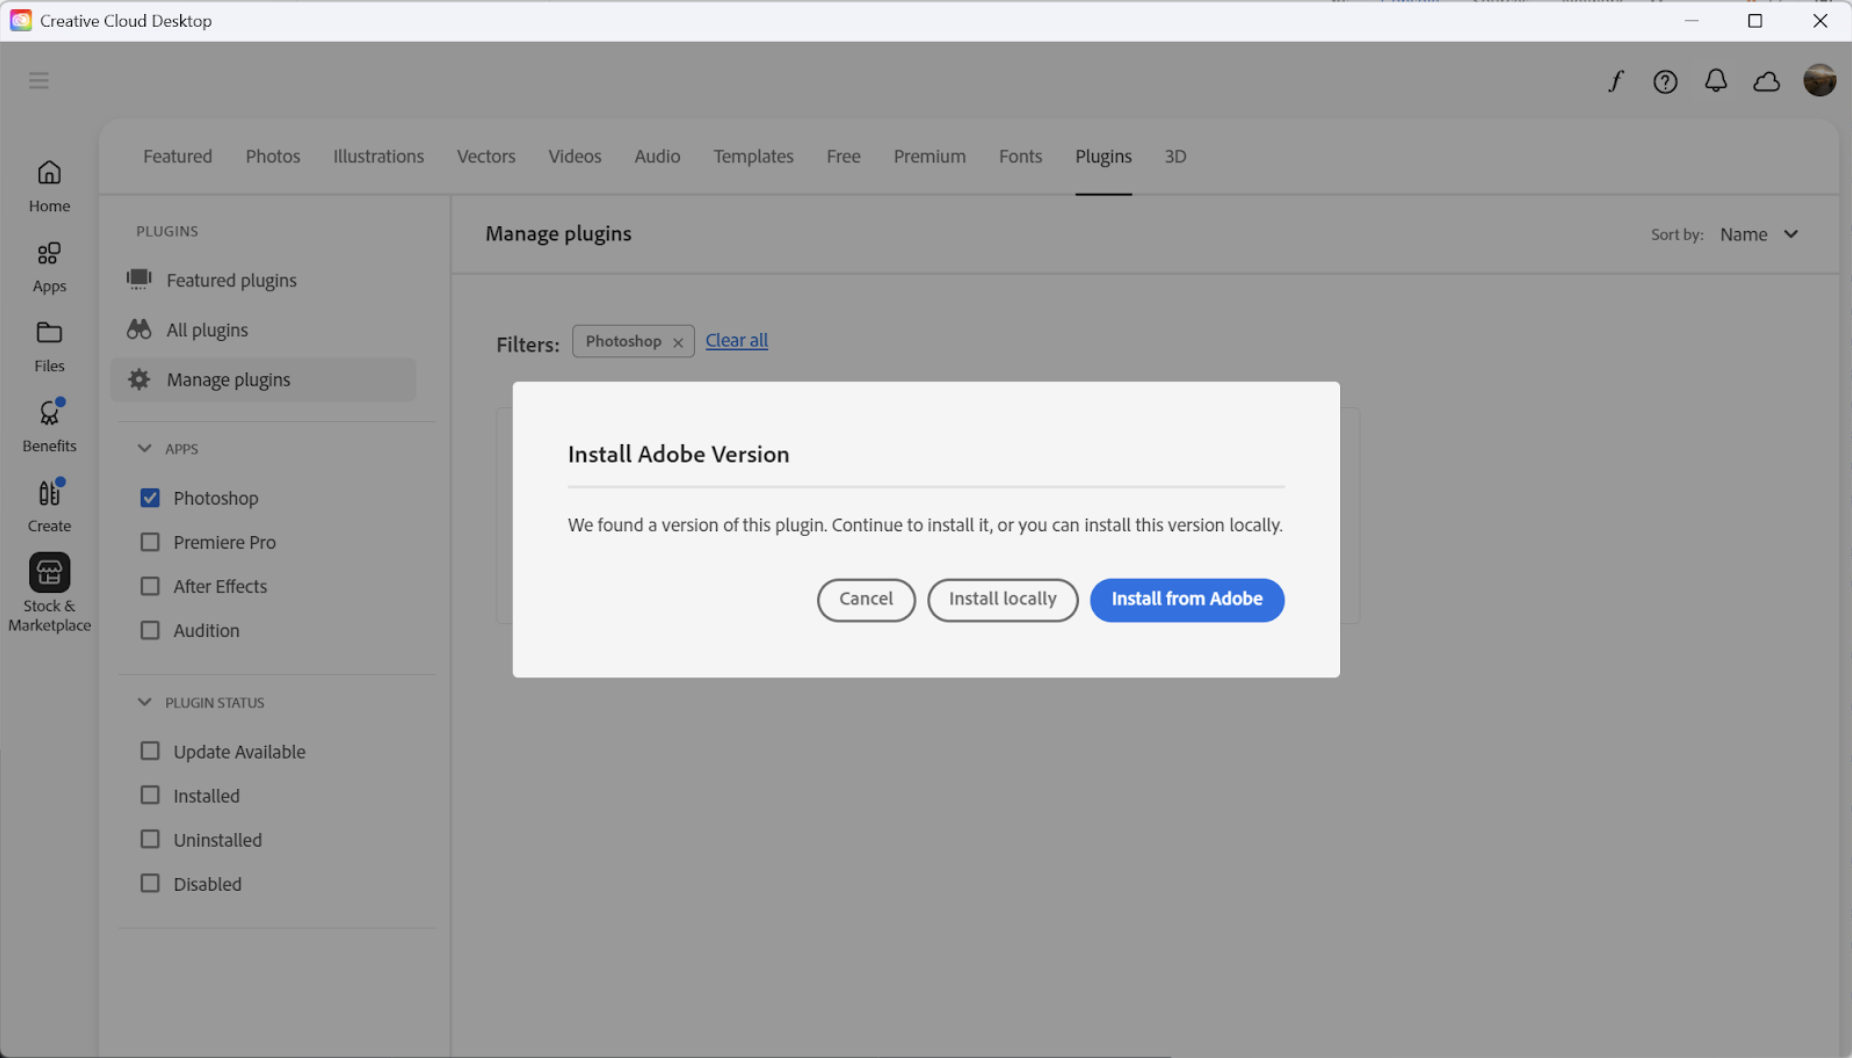This screenshot has width=1852, height=1058.
Task: Collapse the APPS filter section
Action: pyautogui.click(x=145, y=449)
